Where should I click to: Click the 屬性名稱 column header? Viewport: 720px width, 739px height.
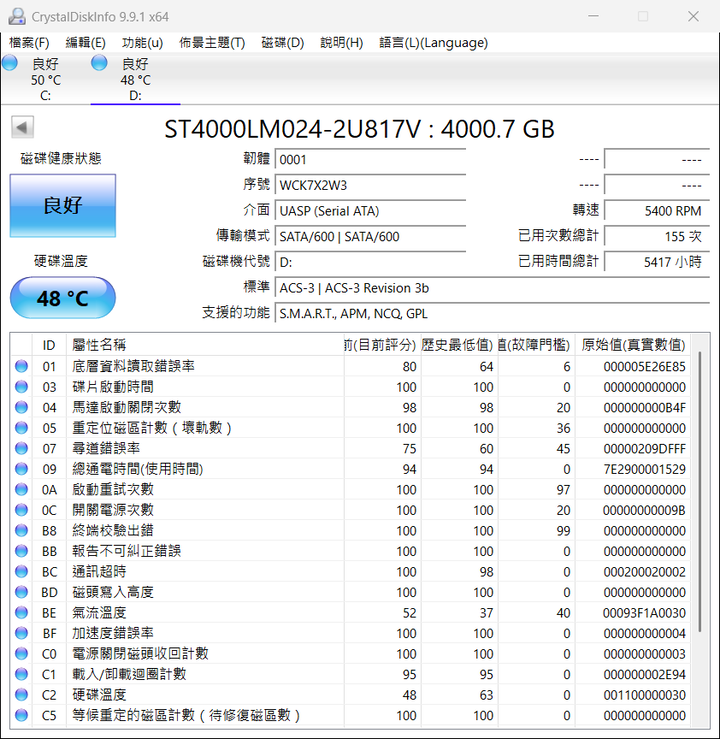tap(205, 345)
